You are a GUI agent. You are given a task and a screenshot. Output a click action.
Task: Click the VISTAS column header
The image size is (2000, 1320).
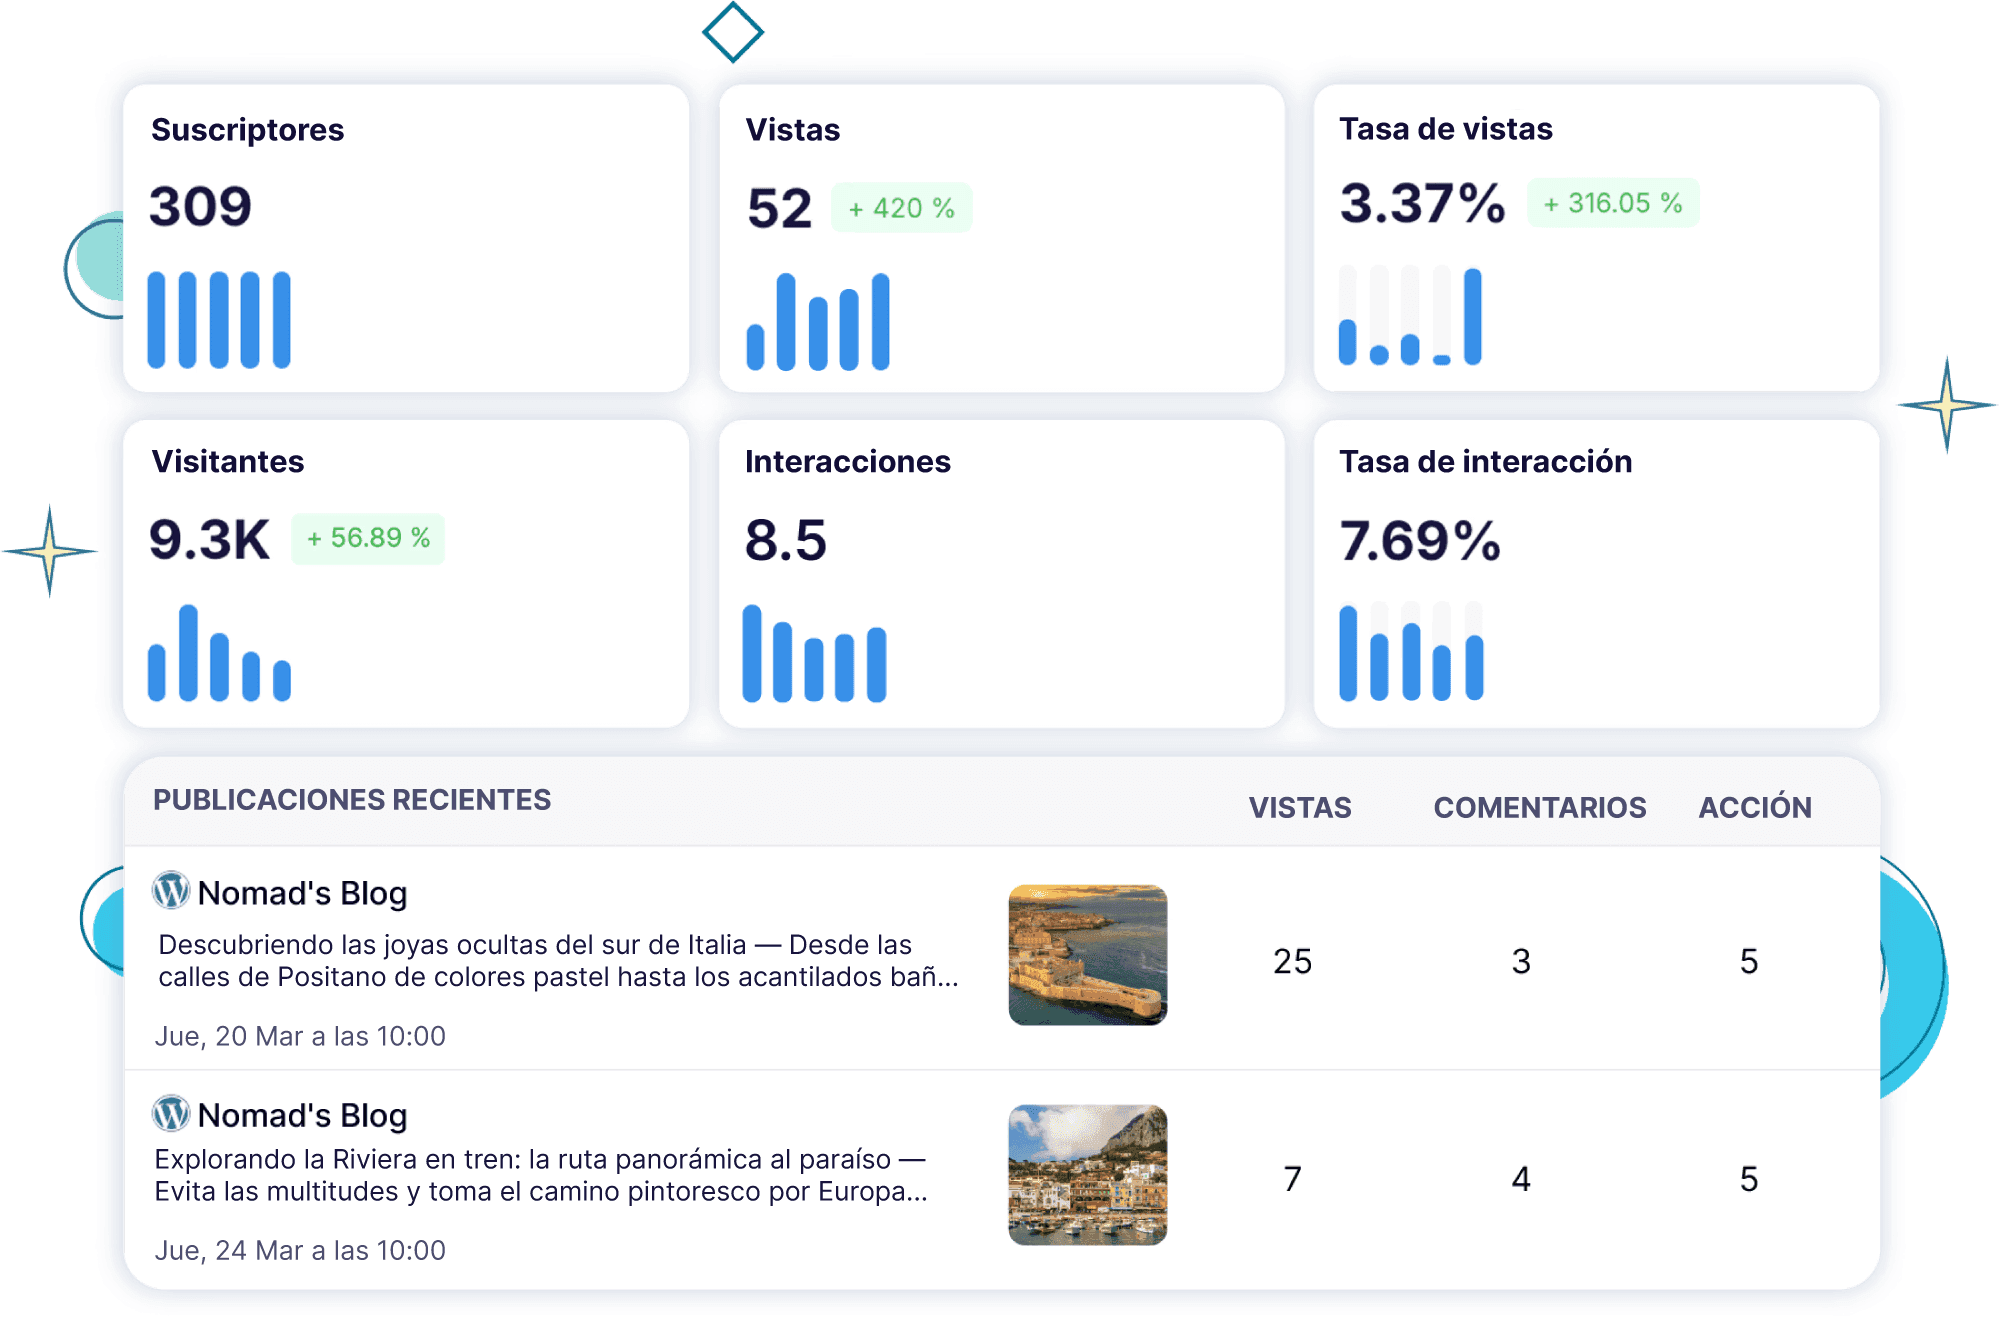tap(1299, 807)
